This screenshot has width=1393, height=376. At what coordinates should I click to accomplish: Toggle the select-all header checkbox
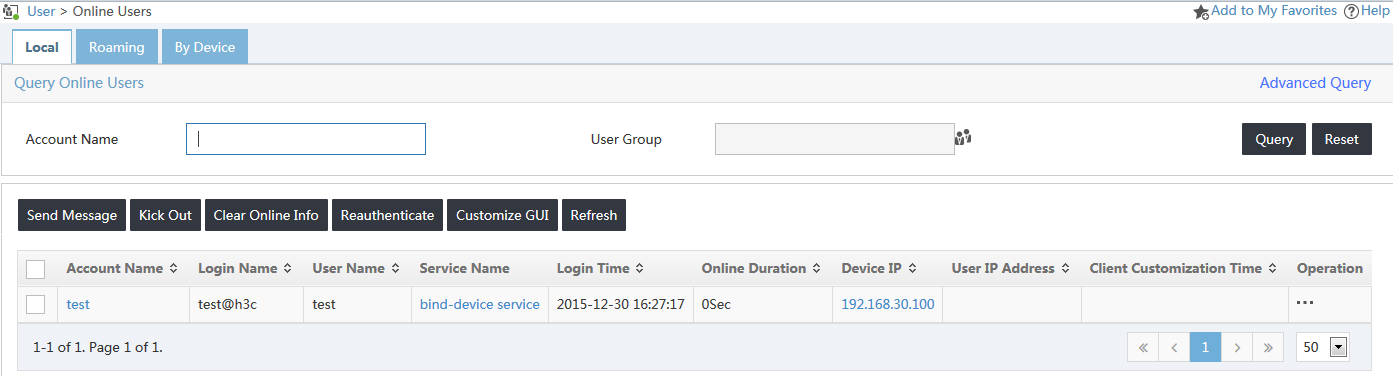(35, 269)
